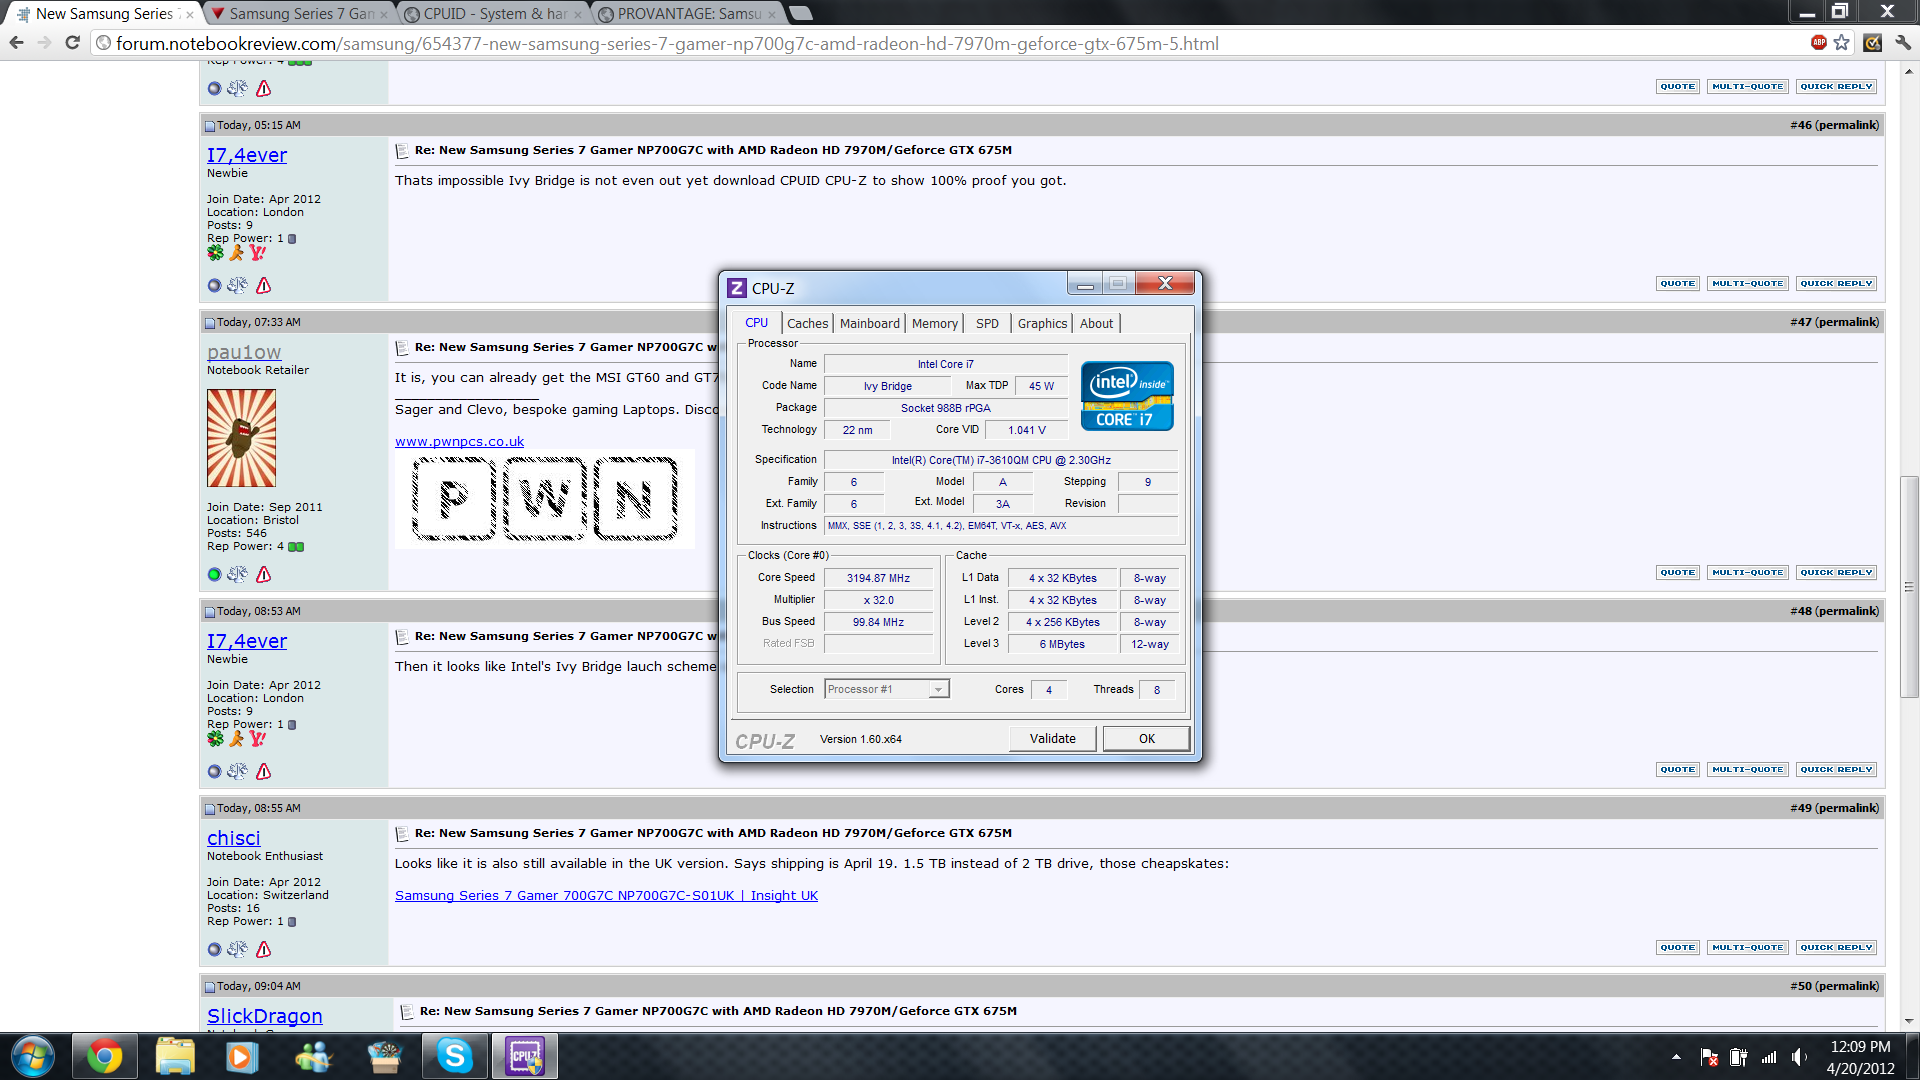The height and width of the screenshot is (1080, 1920).
Task: Open the Windows Start orb
Action: click(32, 1057)
